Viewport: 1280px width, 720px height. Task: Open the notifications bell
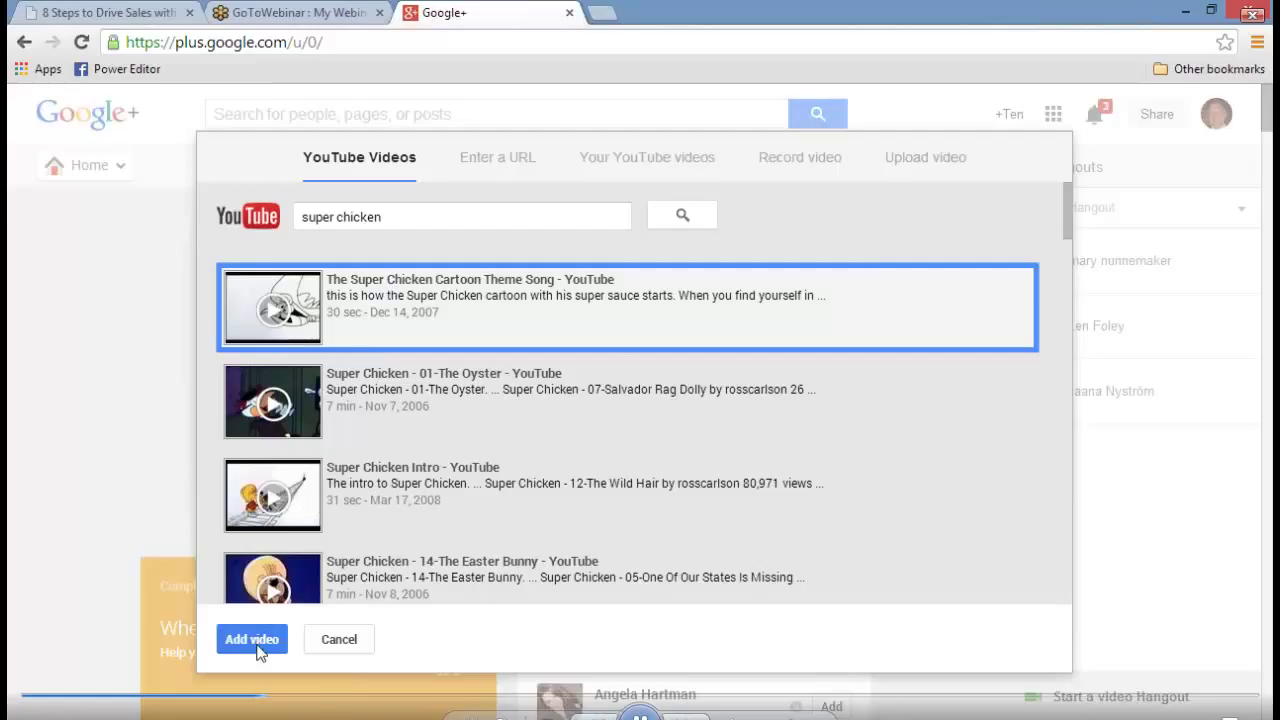(1096, 113)
